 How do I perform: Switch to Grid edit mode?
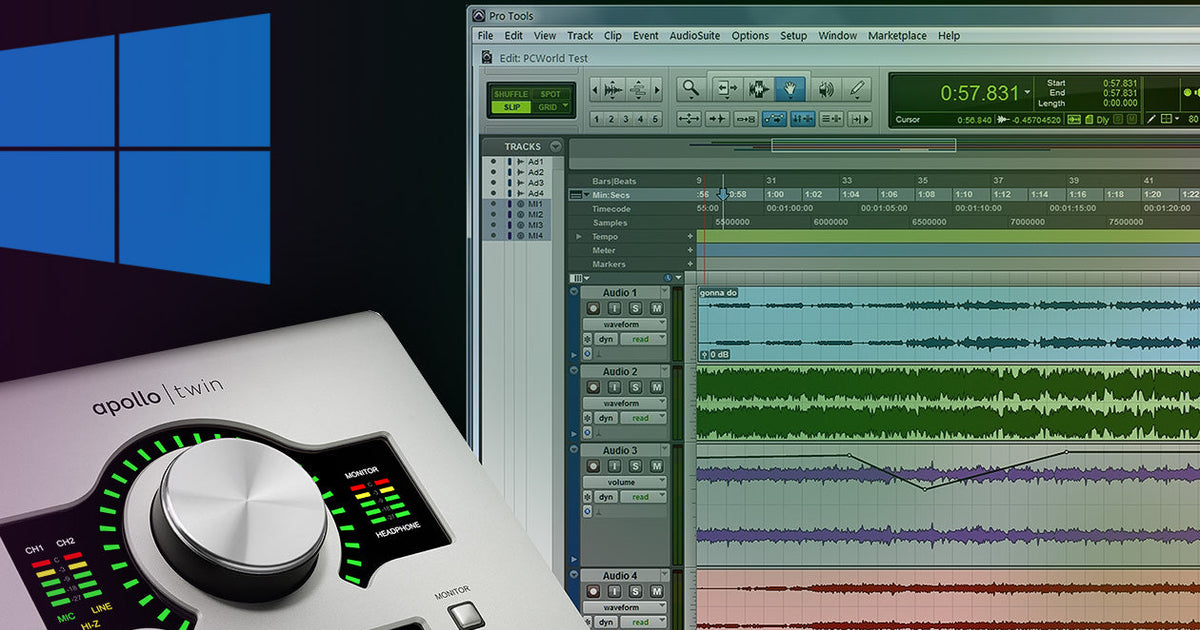548,106
